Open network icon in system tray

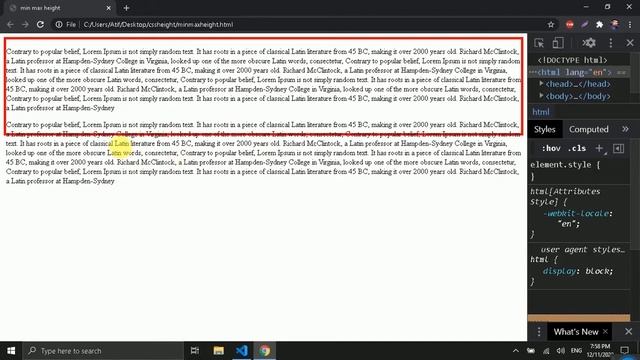[x=546, y=351]
